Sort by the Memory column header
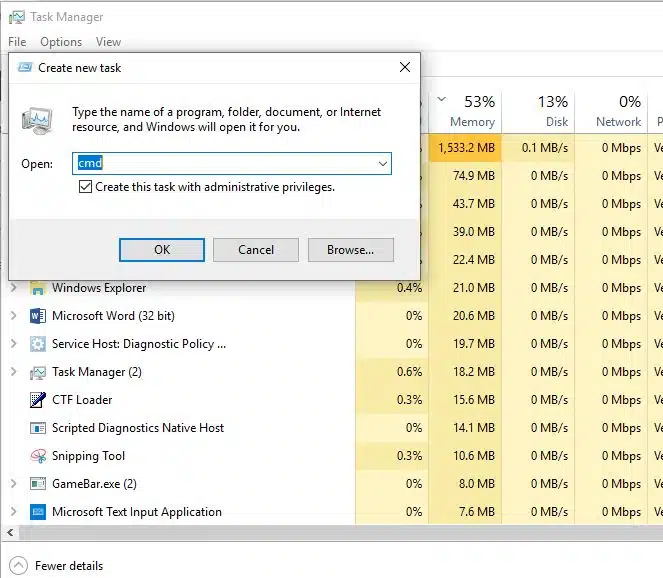Image resolution: width=663 pixels, height=578 pixels. pyautogui.click(x=465, y=112)
